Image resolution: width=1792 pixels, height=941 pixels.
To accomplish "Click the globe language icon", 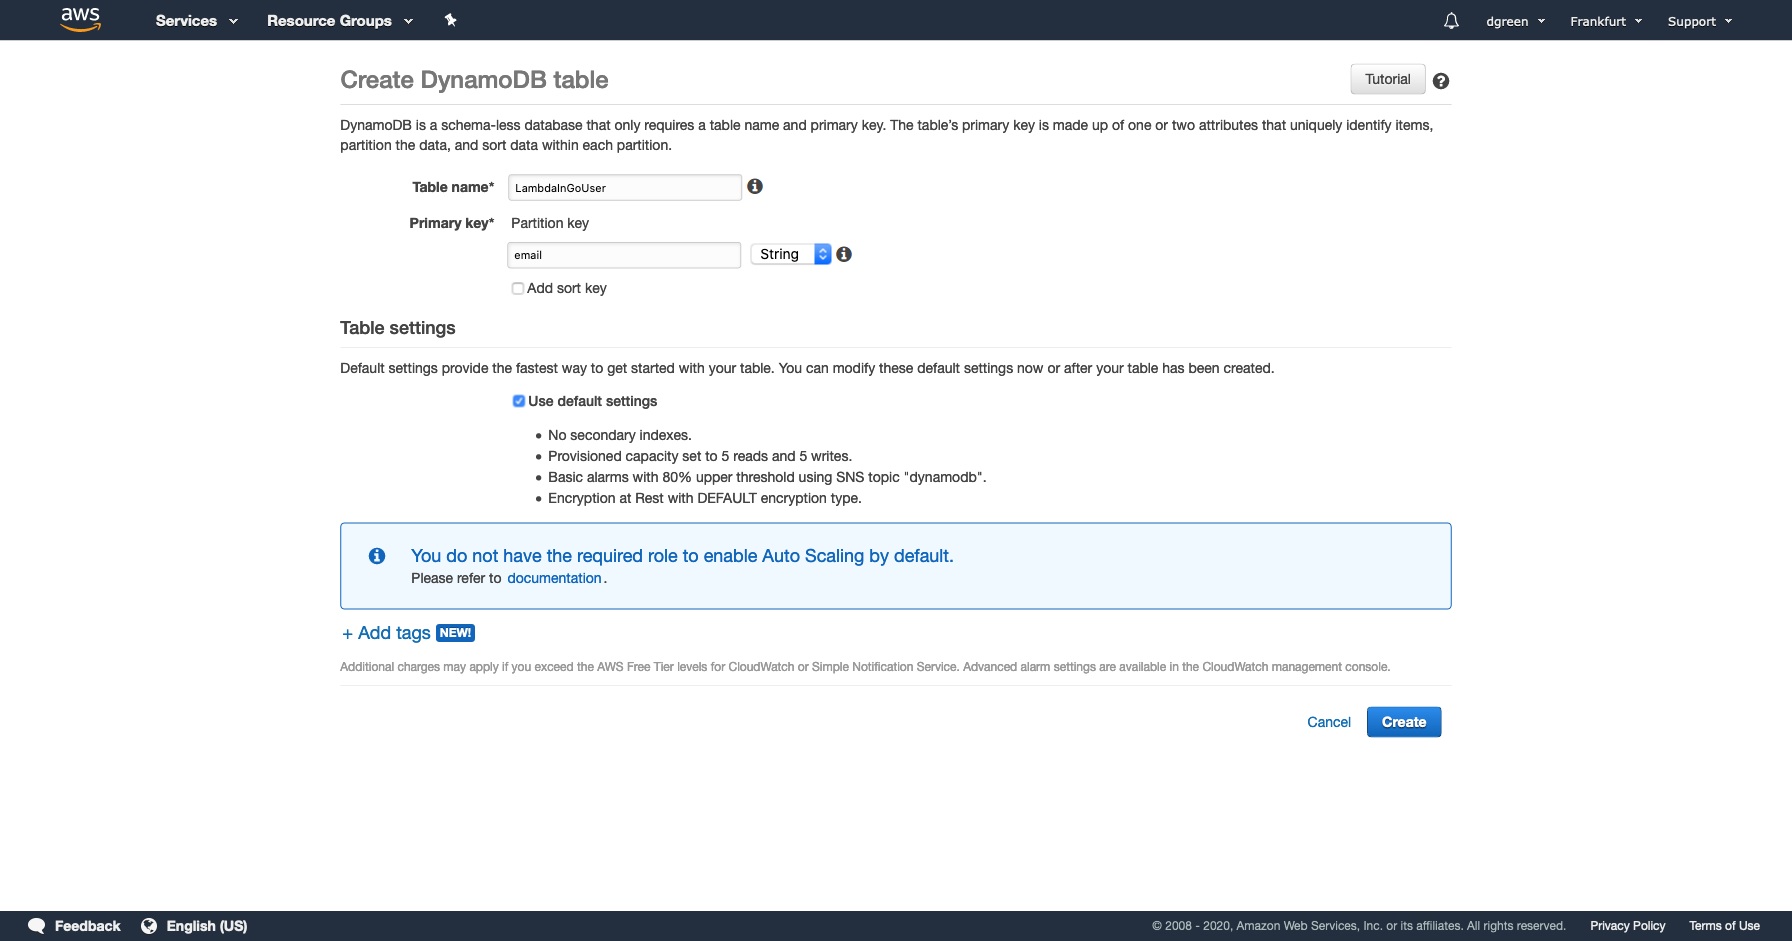I will [149, 926].
